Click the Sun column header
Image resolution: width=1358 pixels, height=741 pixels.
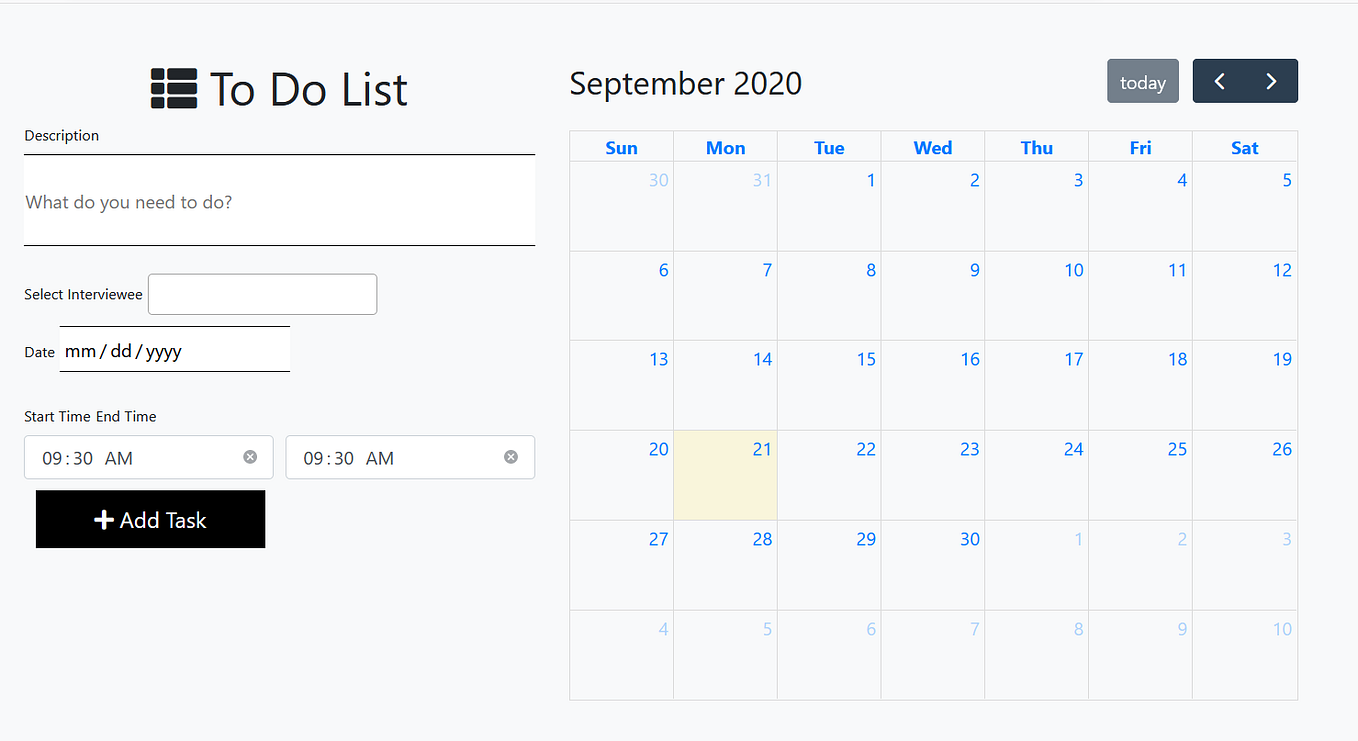(x=621, y=147)
